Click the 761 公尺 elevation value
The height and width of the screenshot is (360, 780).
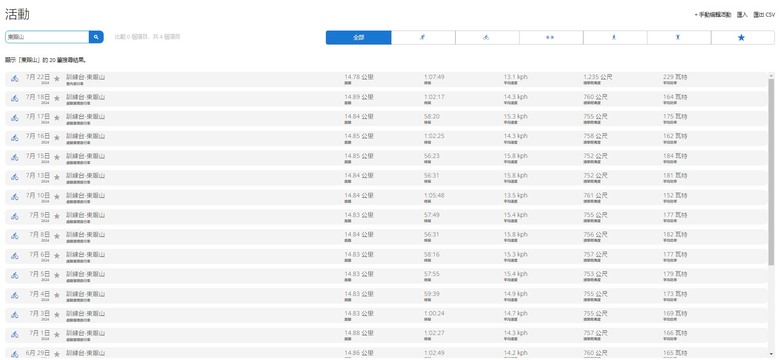point(595,195)
